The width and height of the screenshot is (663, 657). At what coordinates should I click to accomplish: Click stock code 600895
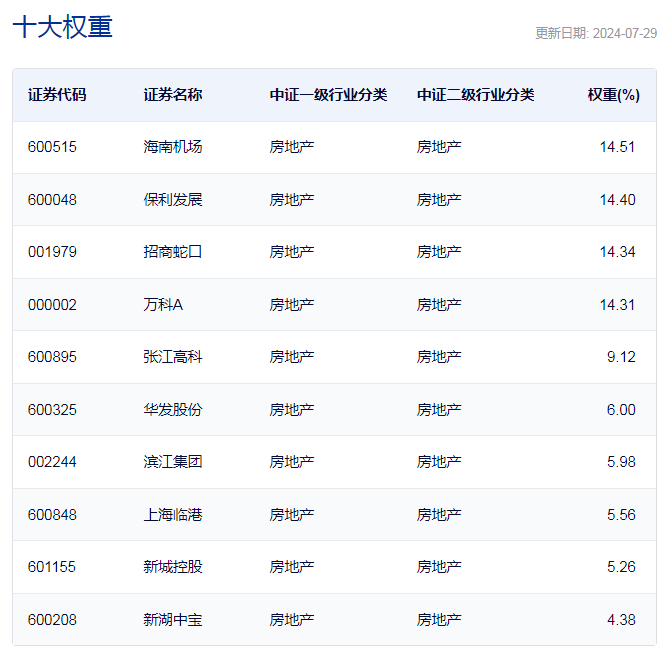pyautogui.click(x=52, y=357)
